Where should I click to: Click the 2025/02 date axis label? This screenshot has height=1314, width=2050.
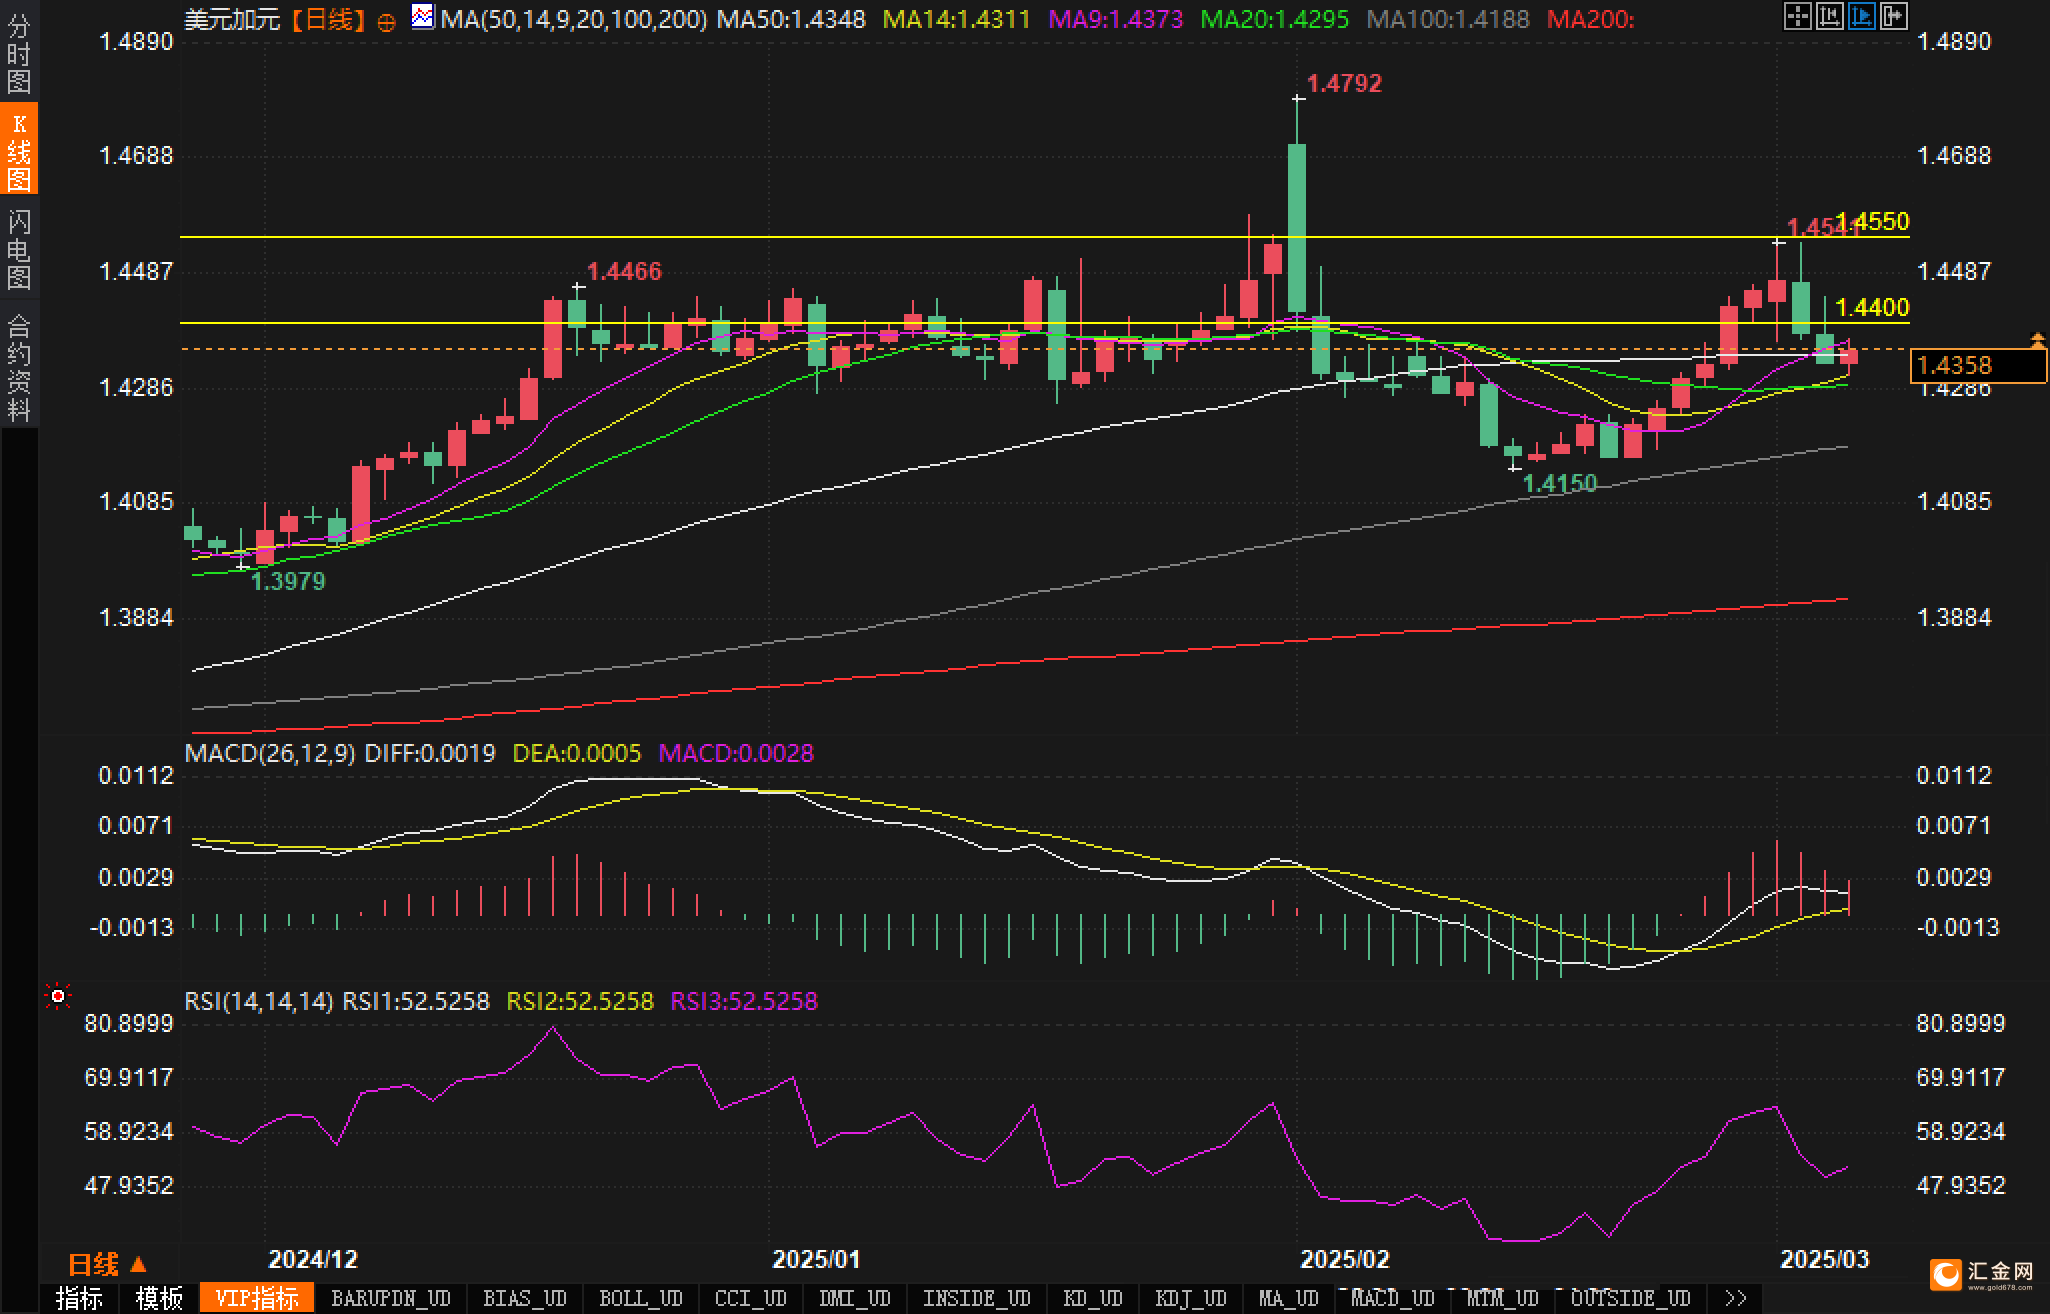(x=1345, y=1260)
